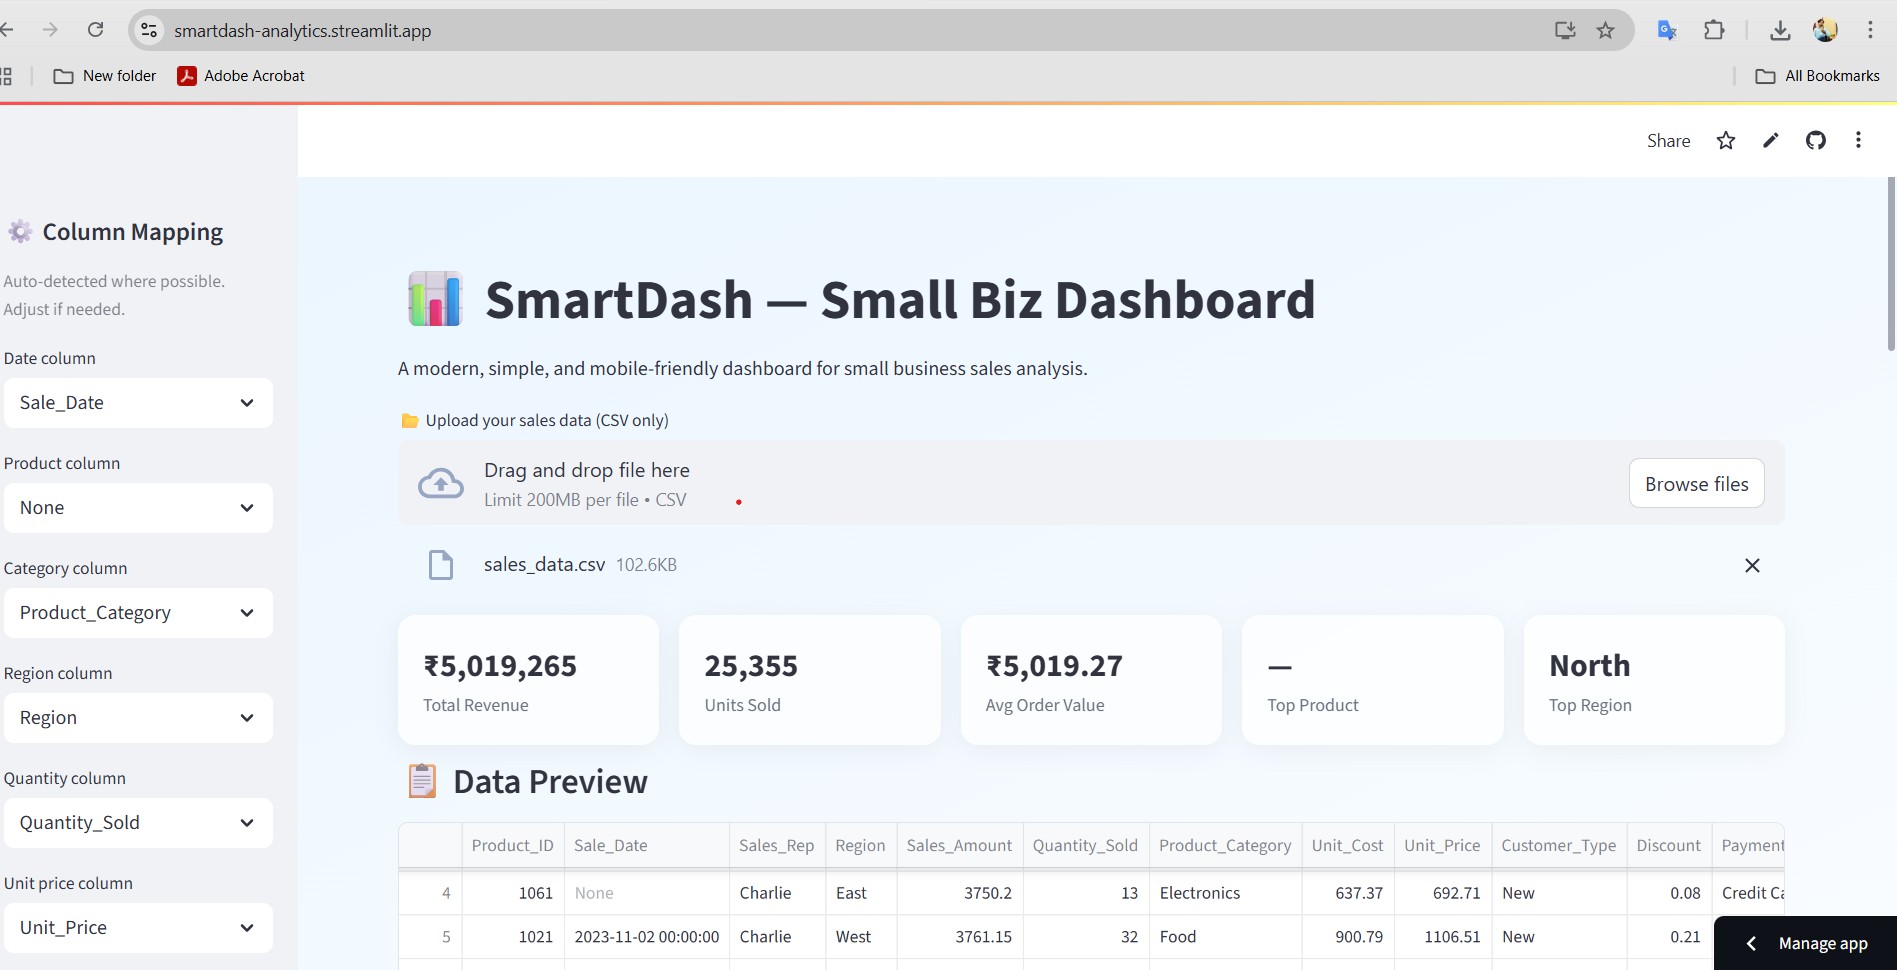Open the Sale_Date date column dropdown
The image size is (1897, 970).
[x=138, y=403]
